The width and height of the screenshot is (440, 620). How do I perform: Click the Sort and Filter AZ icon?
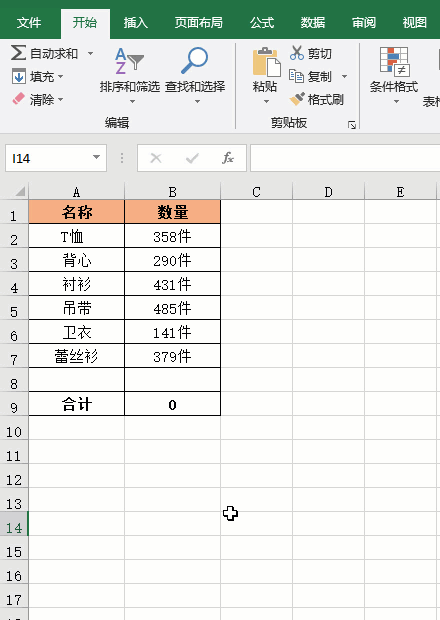tap(129, 61)
